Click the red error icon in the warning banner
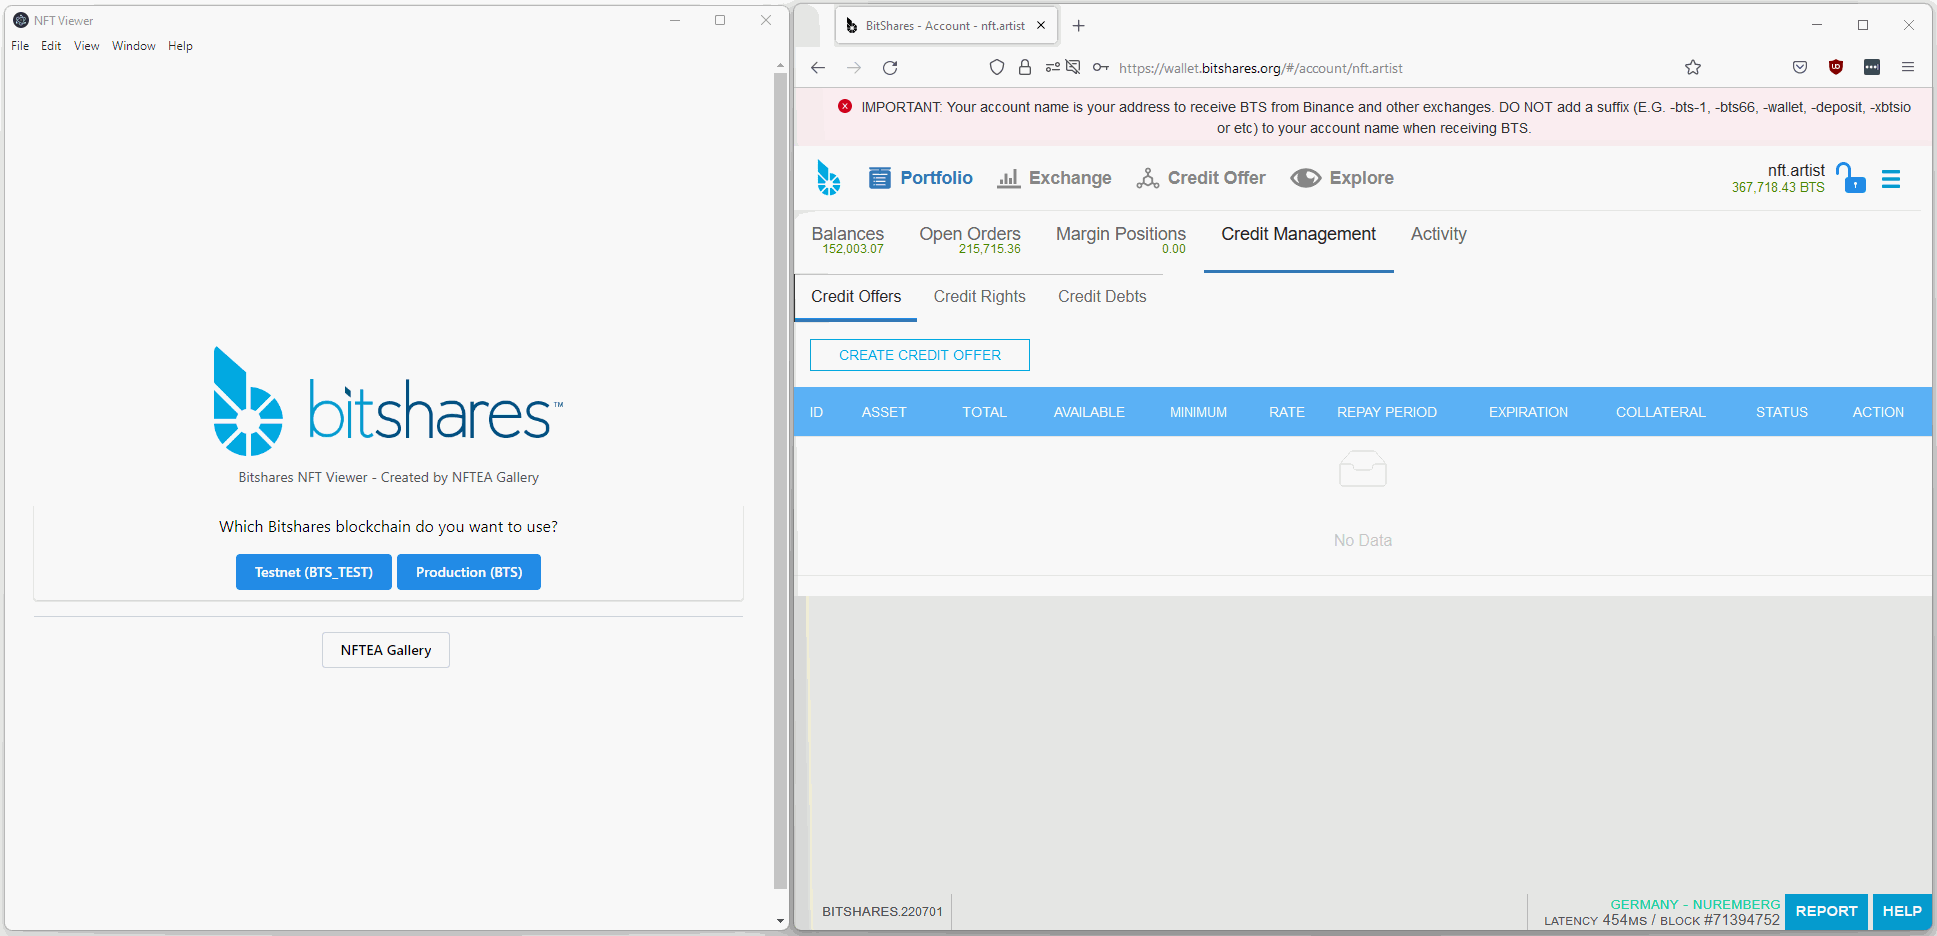Screen dimensions: 1937x936 tap(845, 106)
